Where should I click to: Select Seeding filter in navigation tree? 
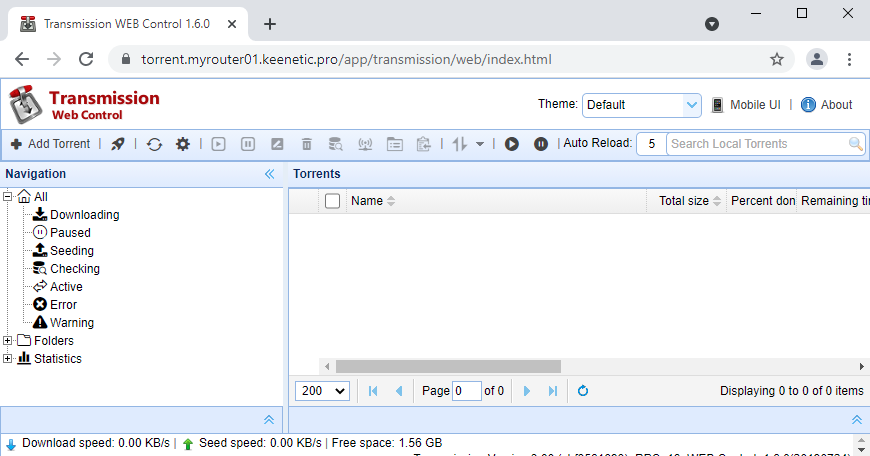pyautogui.click(x=72, y=251)
